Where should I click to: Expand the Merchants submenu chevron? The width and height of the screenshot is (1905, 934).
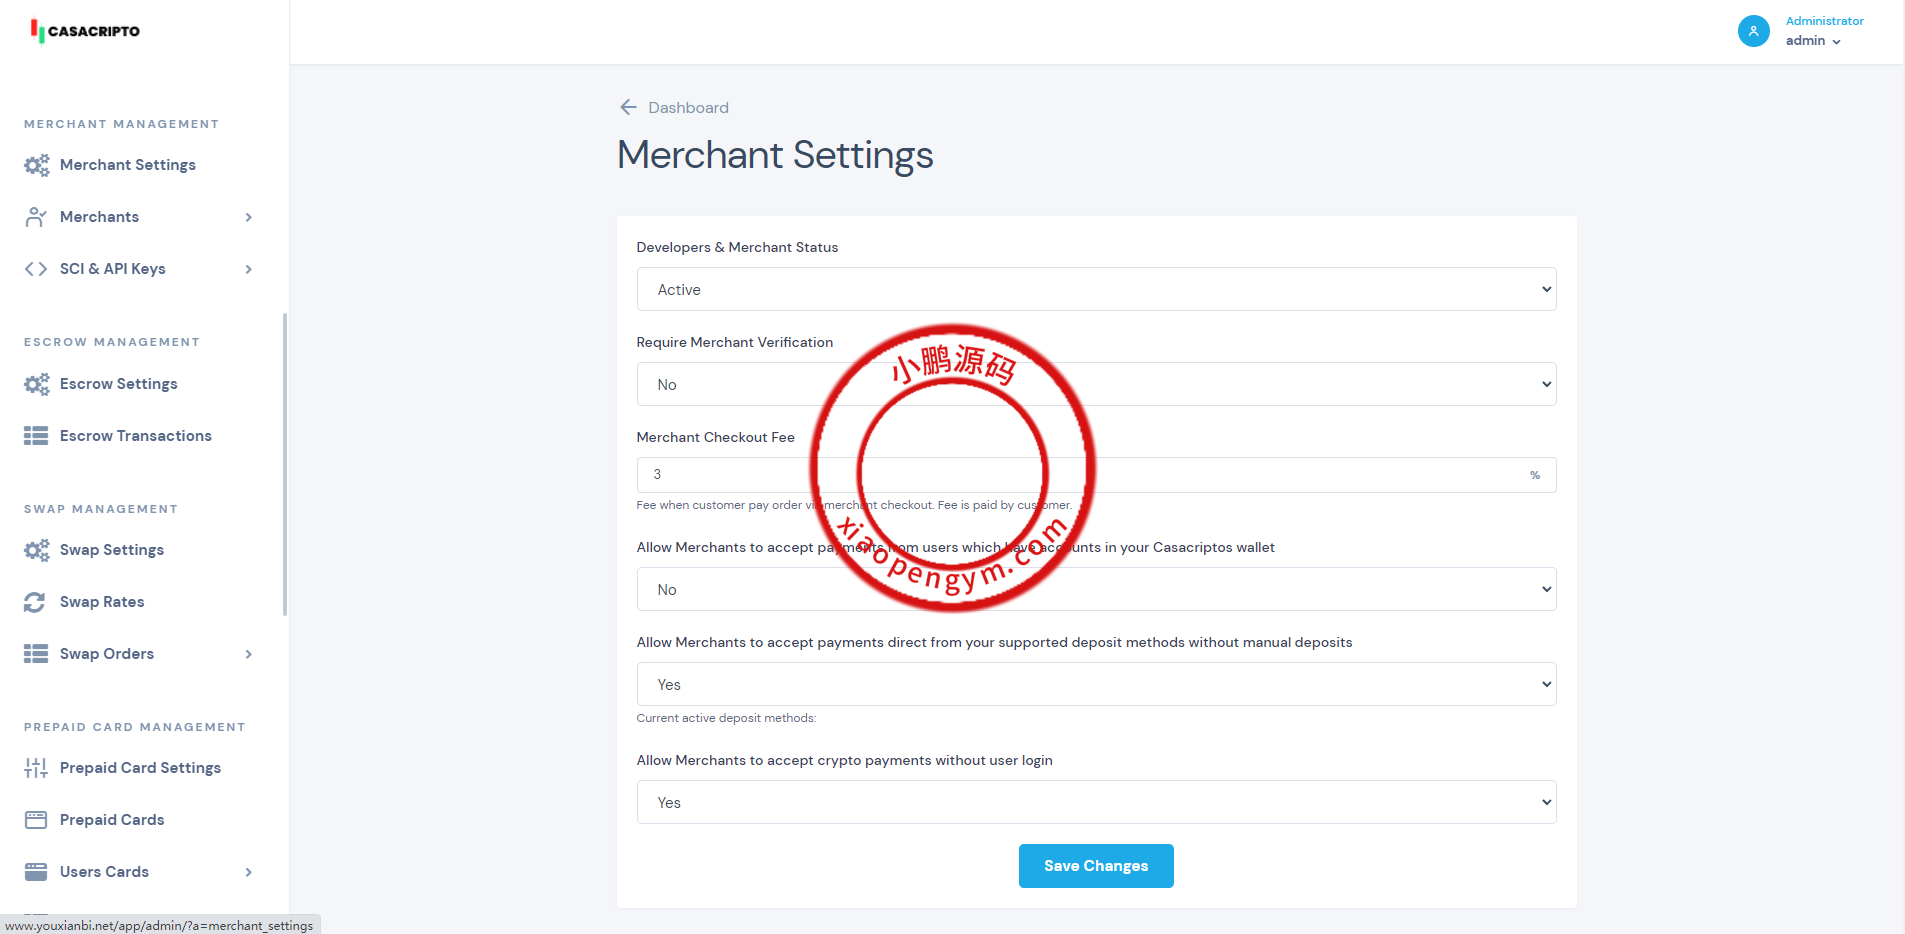(x=249, y=217)
